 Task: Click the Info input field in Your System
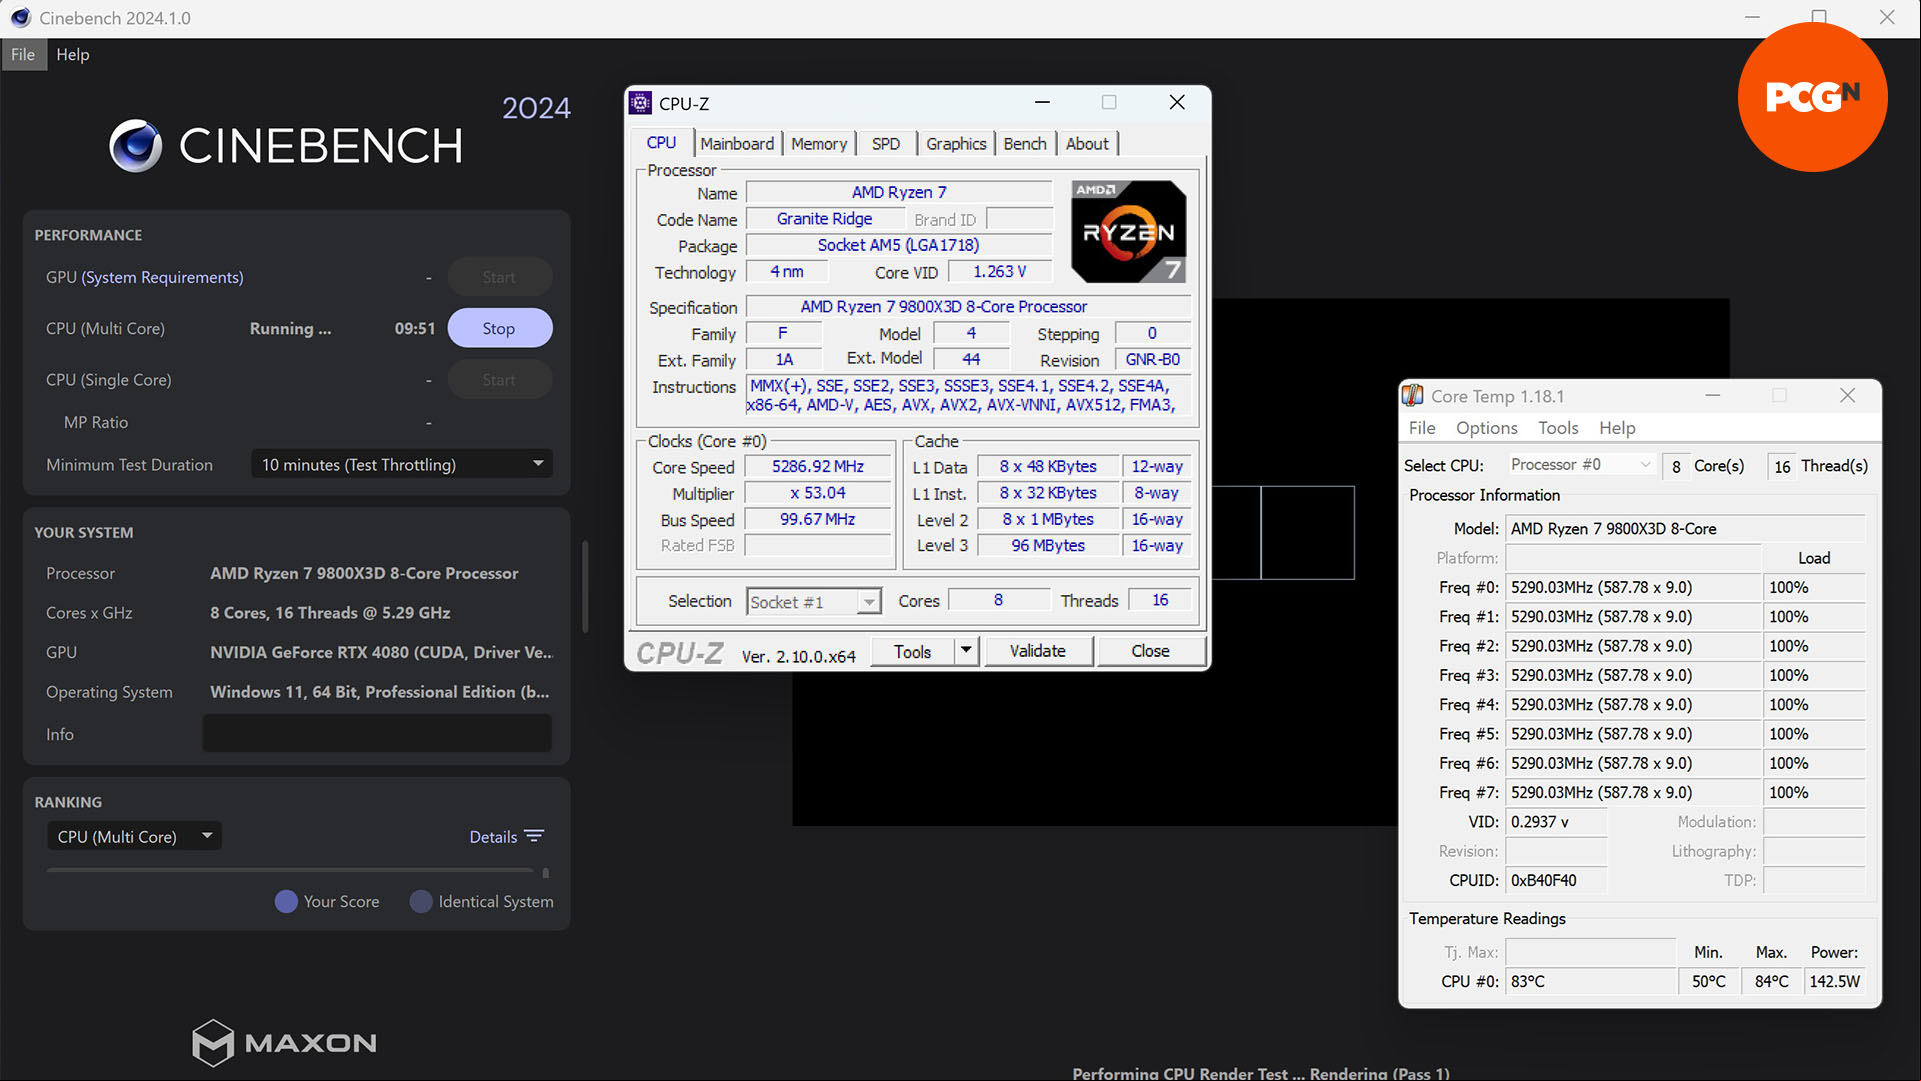pos(377,733)
